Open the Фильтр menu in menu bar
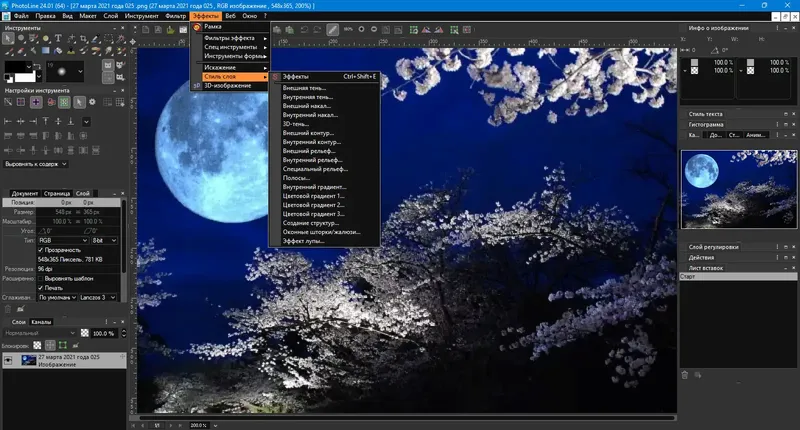 tap(176, 16)
